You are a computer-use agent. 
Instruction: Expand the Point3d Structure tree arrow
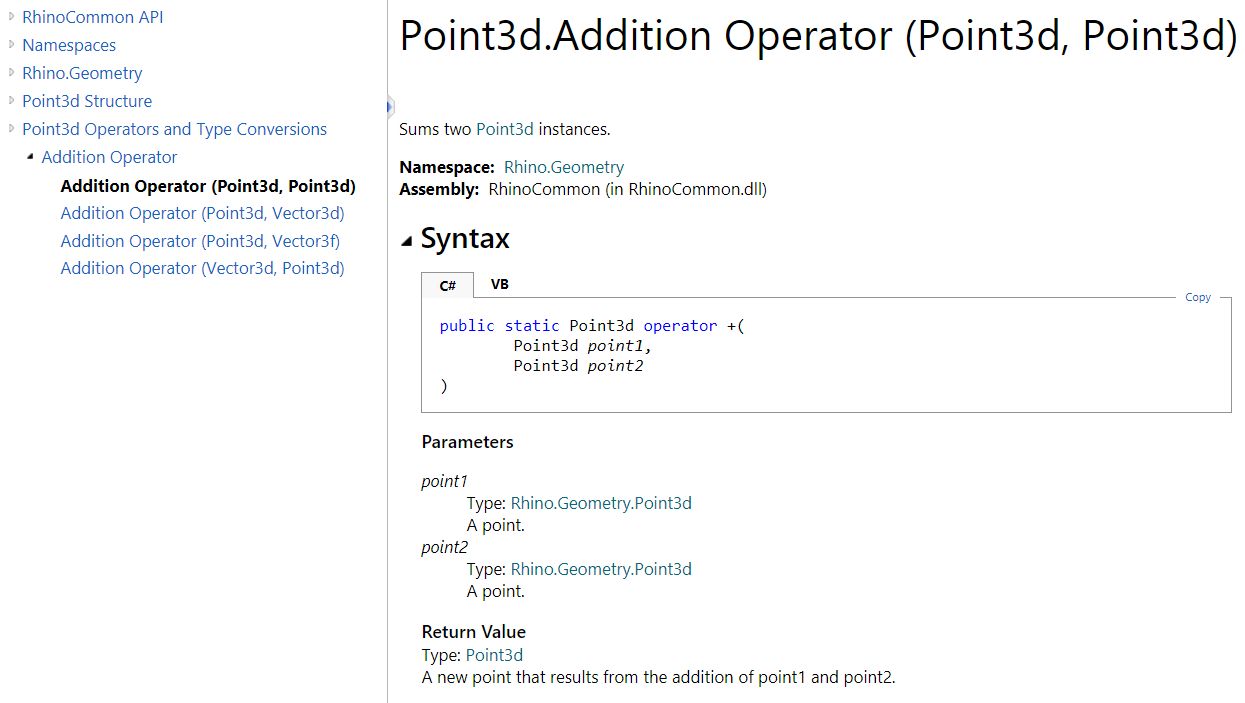[12, 101]
